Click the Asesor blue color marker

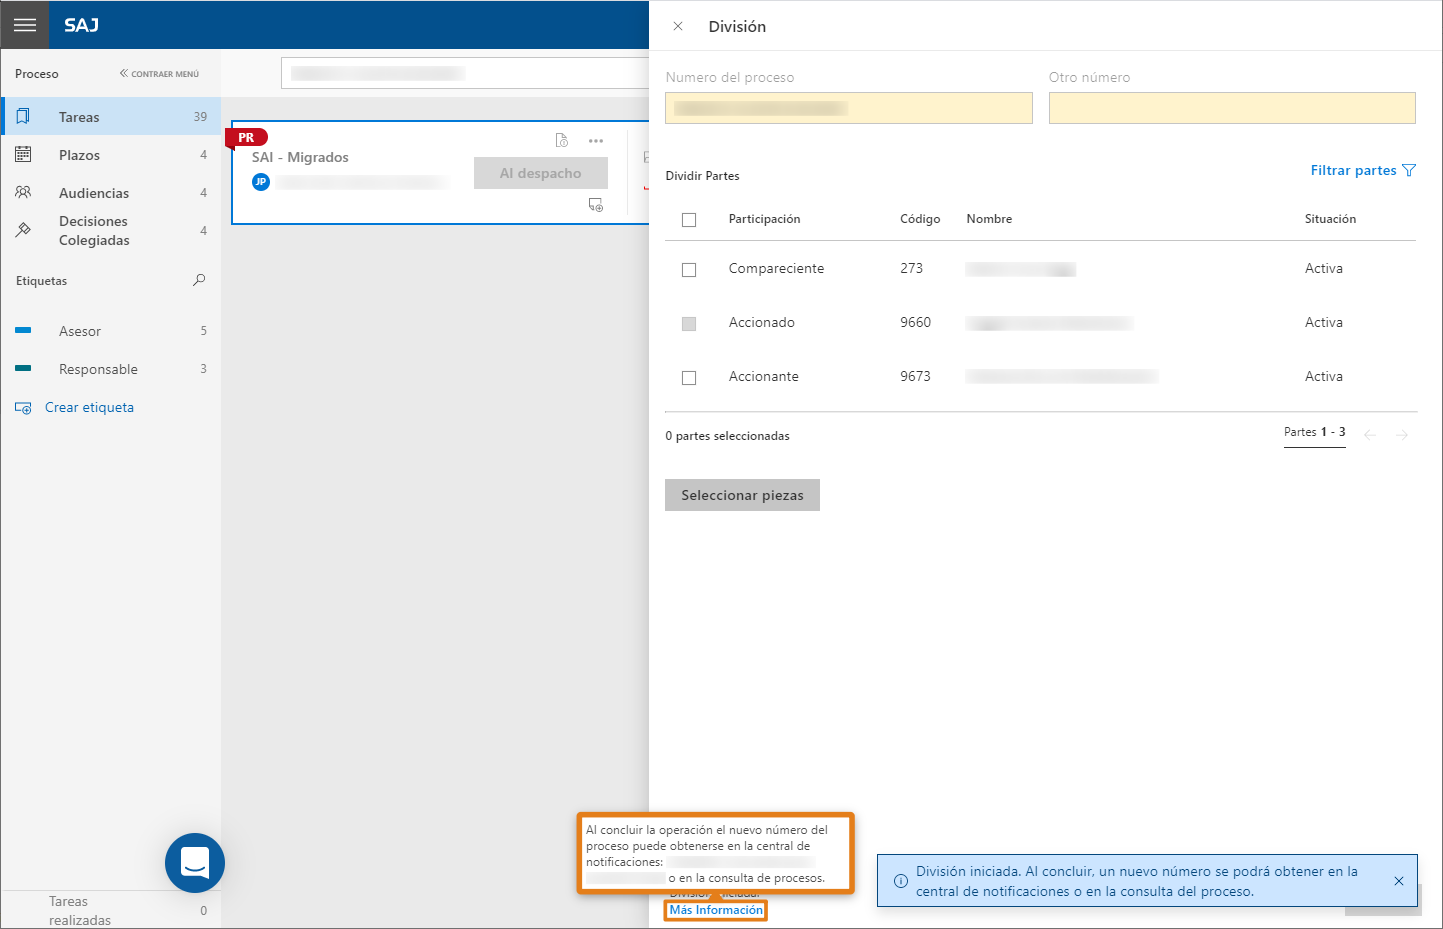(23, 330)
